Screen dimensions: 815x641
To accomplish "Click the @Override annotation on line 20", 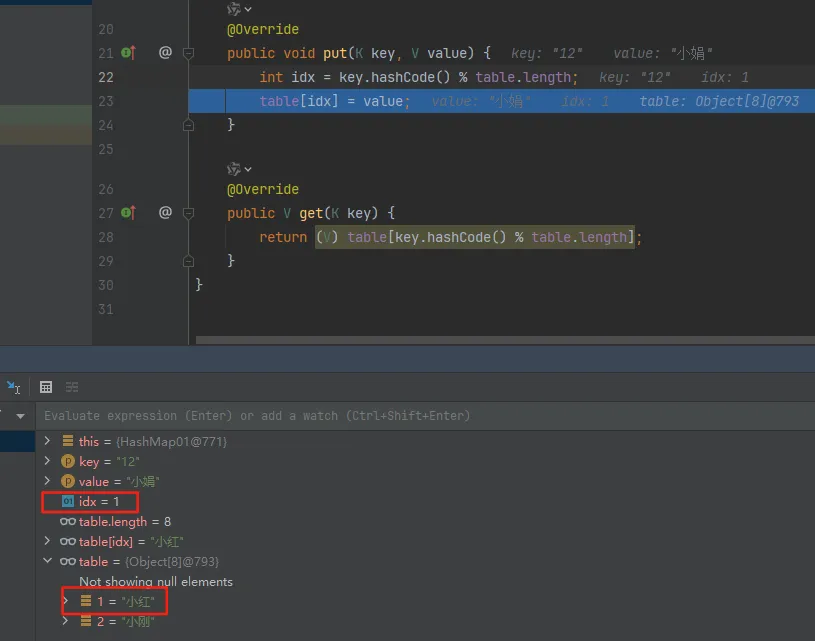I will tap(263, 29).
